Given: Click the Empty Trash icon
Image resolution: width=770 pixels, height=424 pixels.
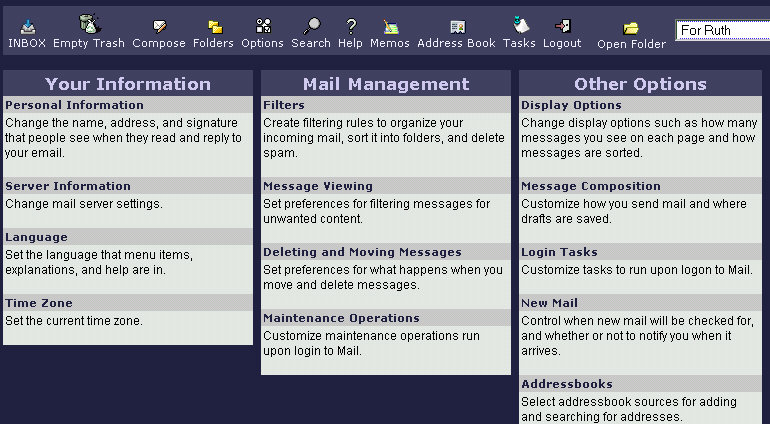Looking at the screenshot, I should 89,27.
